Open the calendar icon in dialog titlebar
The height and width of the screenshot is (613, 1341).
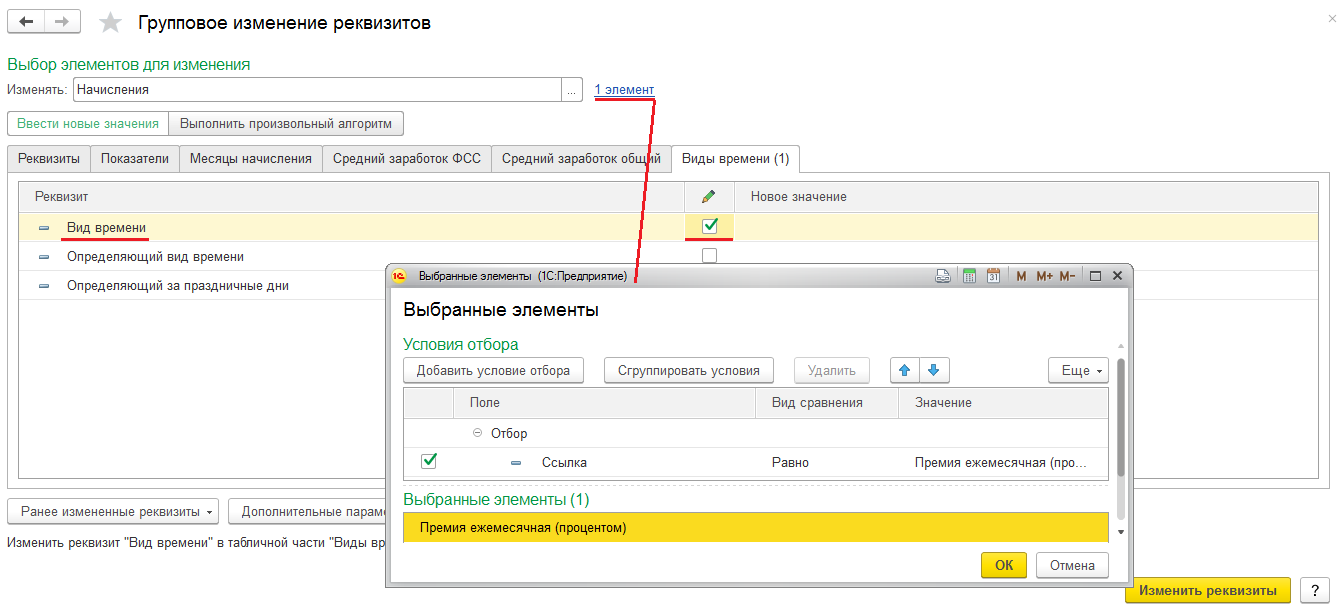(x=993, y=276)
